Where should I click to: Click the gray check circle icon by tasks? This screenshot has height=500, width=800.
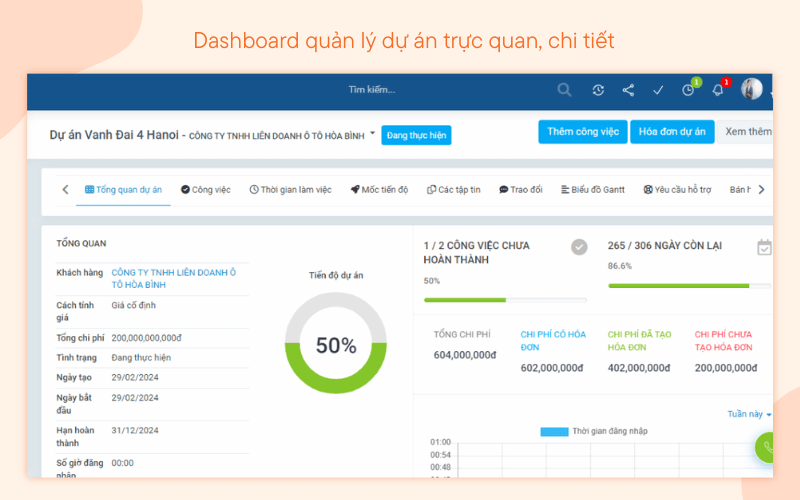[579, 247]
